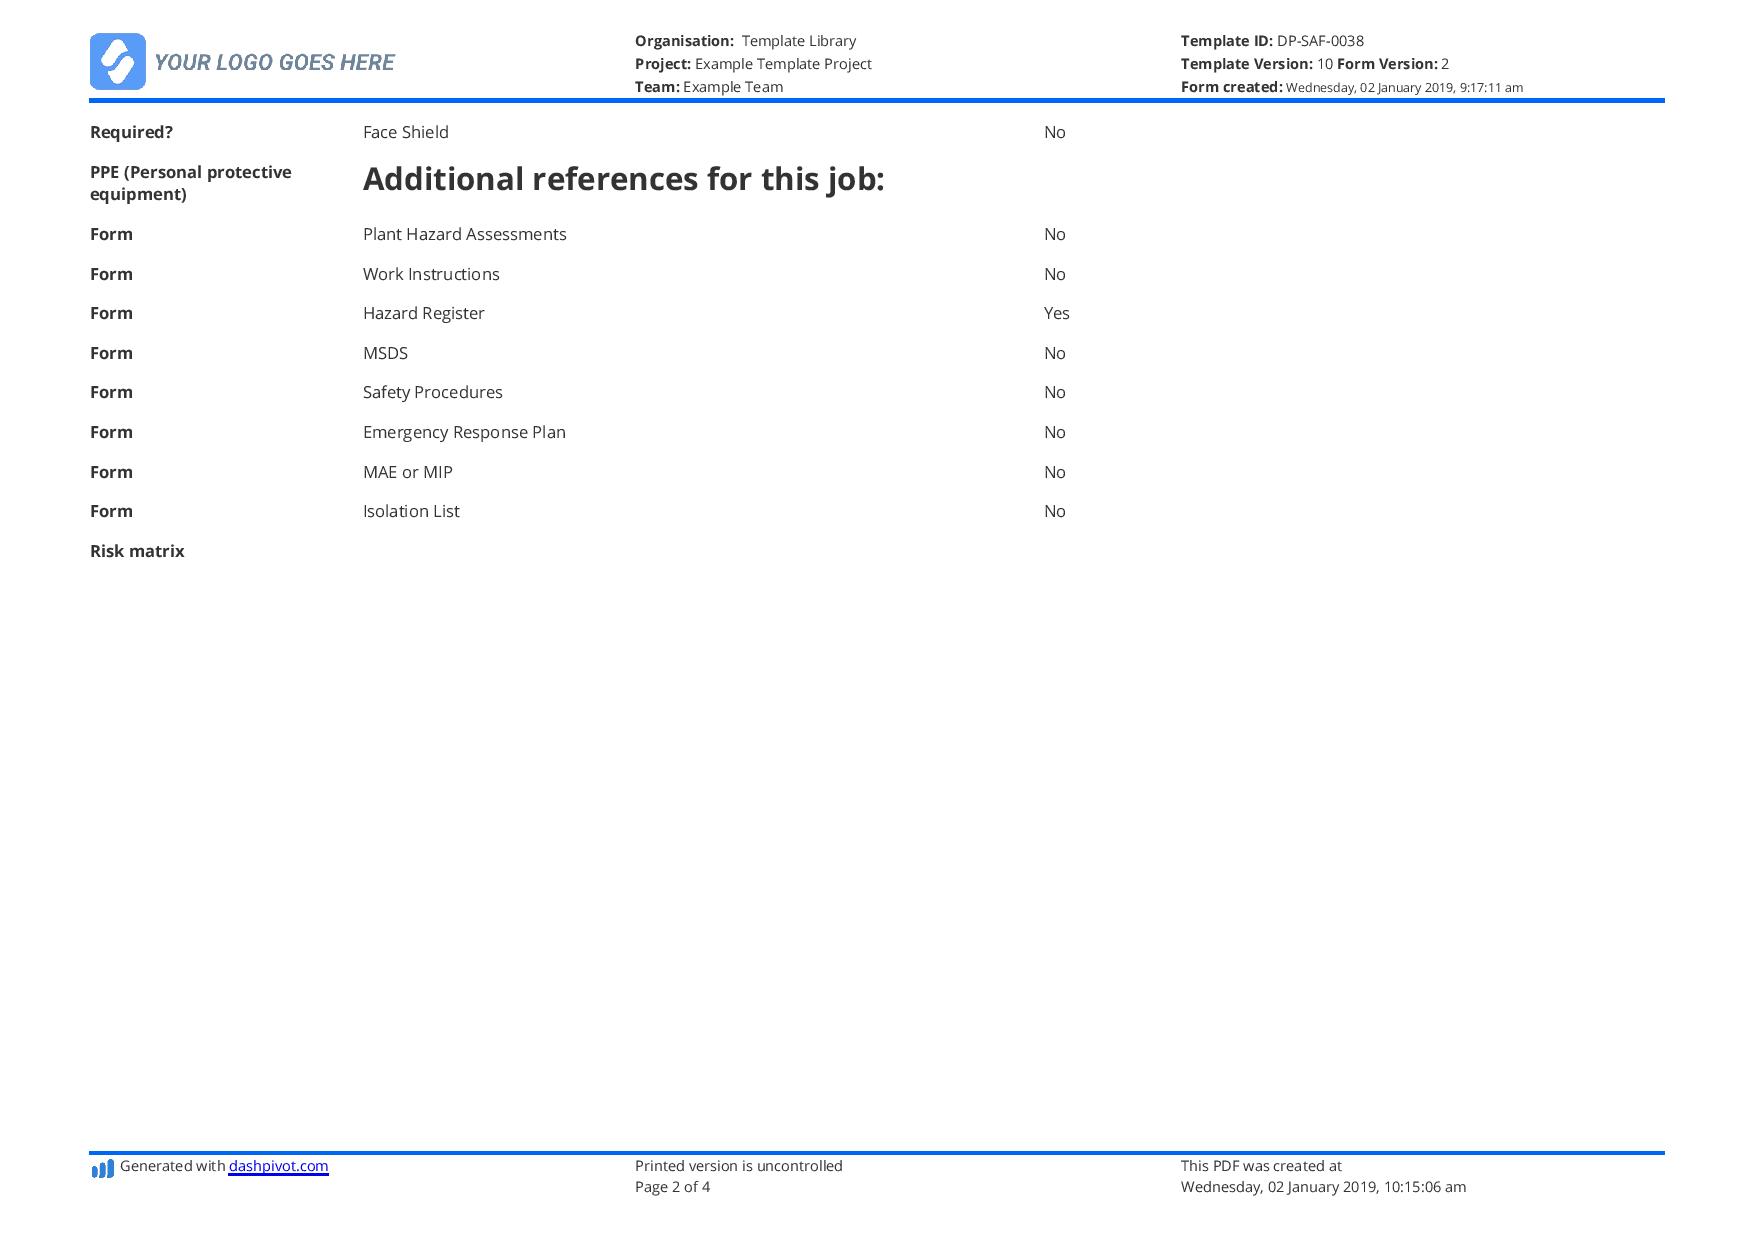This screenshot has width=1754, height=1240.
Task: Click the footer timestamp '10:15:06 am'
Action: point(1425,1187)
